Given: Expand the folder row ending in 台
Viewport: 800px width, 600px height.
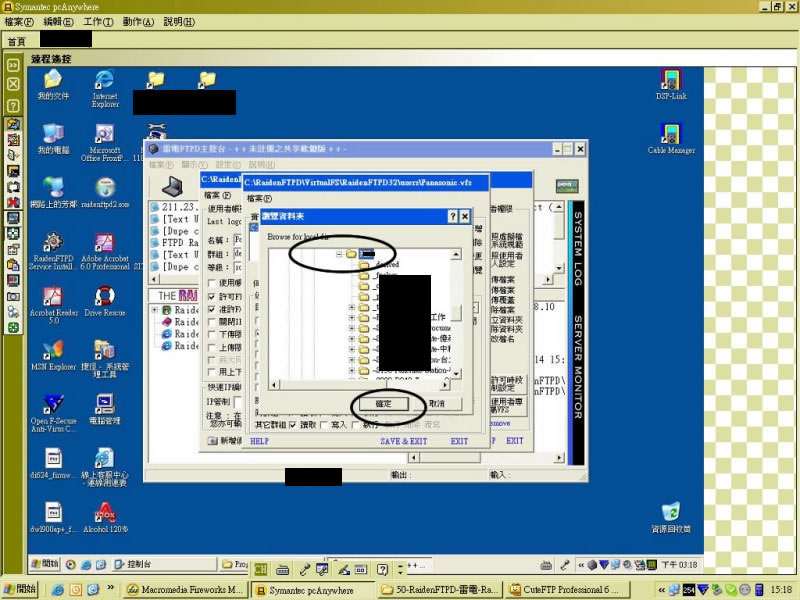Looking at the screenshot, I should pyautogui.click(x=352, y=360).
